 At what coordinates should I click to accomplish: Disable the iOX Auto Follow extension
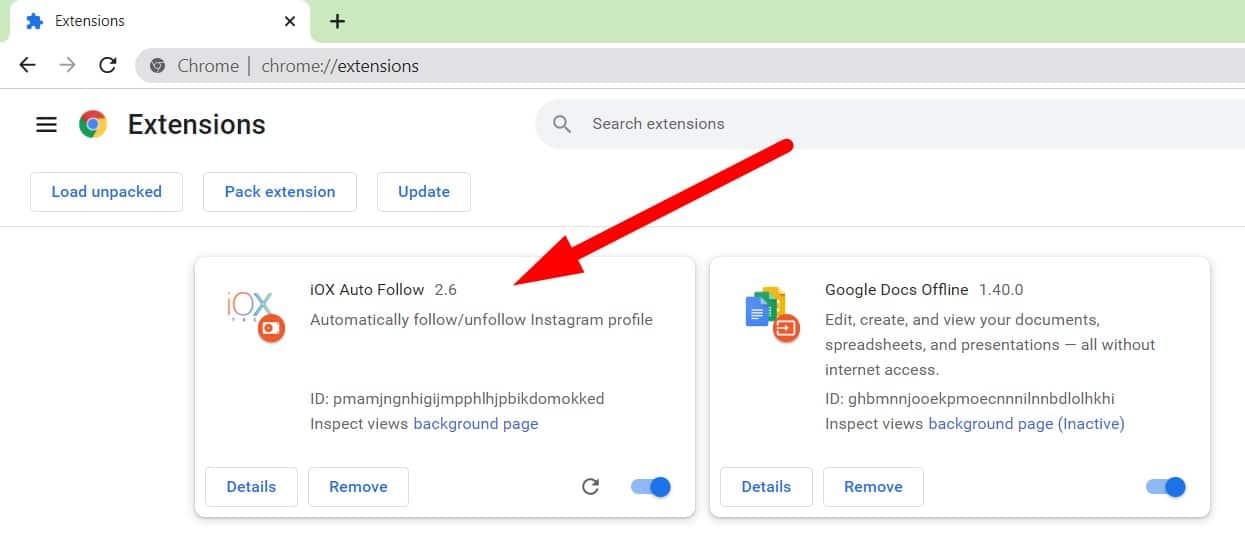click(651, 487)
